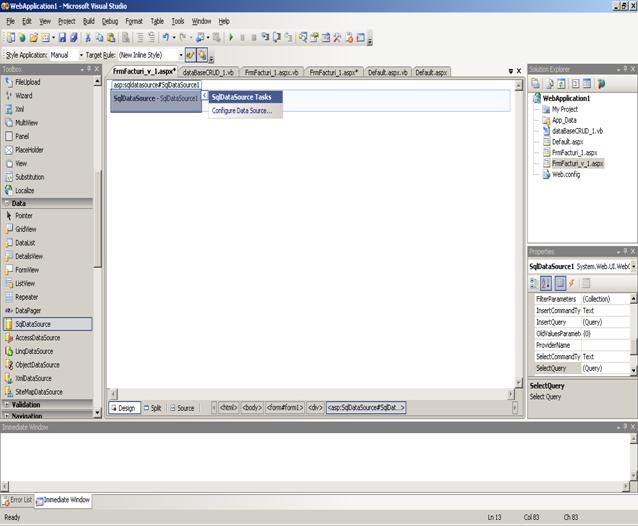
Task: Open Web.config in Solution Explorer
Action: [566, 174]
